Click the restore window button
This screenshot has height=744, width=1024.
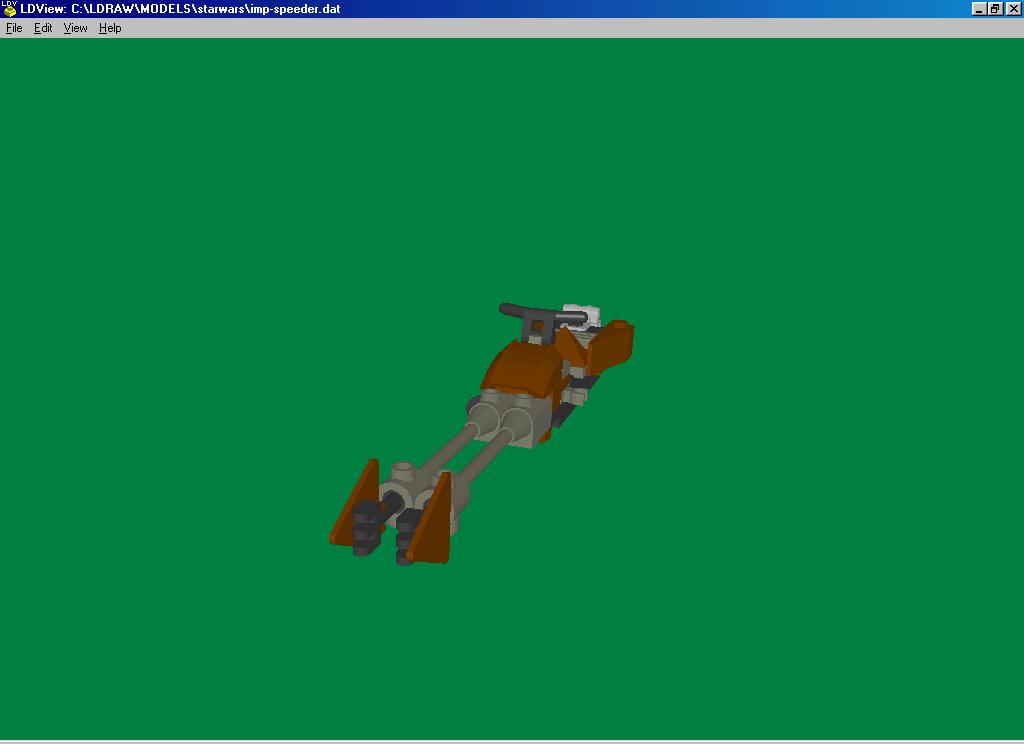(994, 8)
